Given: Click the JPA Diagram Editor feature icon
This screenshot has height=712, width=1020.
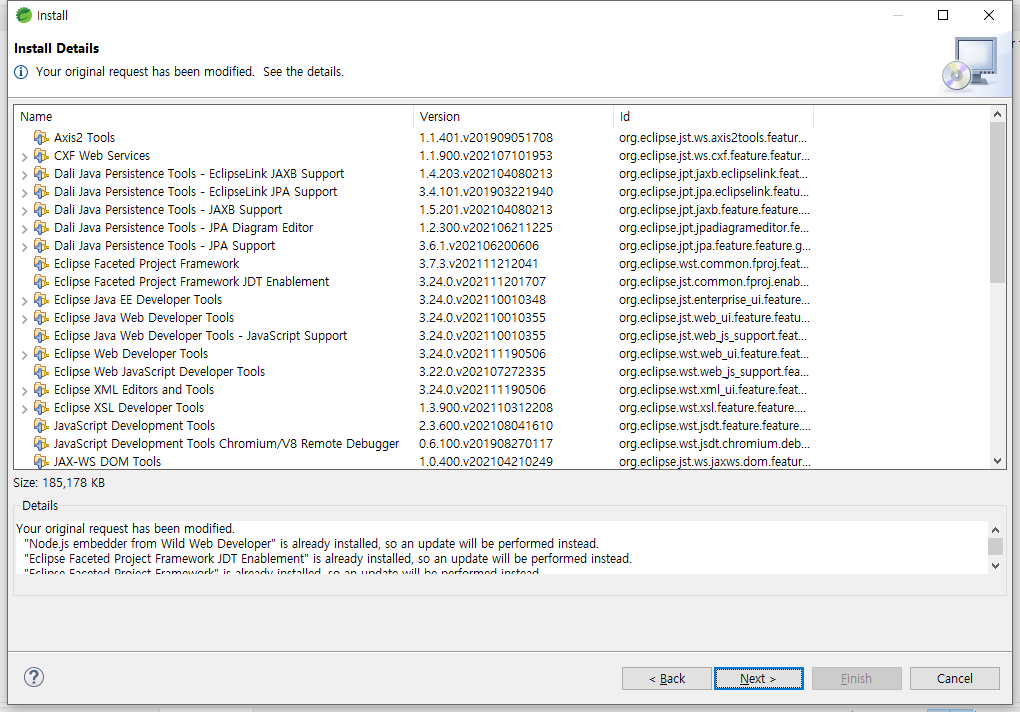Looking at the screenshot, I should [41, 228].
